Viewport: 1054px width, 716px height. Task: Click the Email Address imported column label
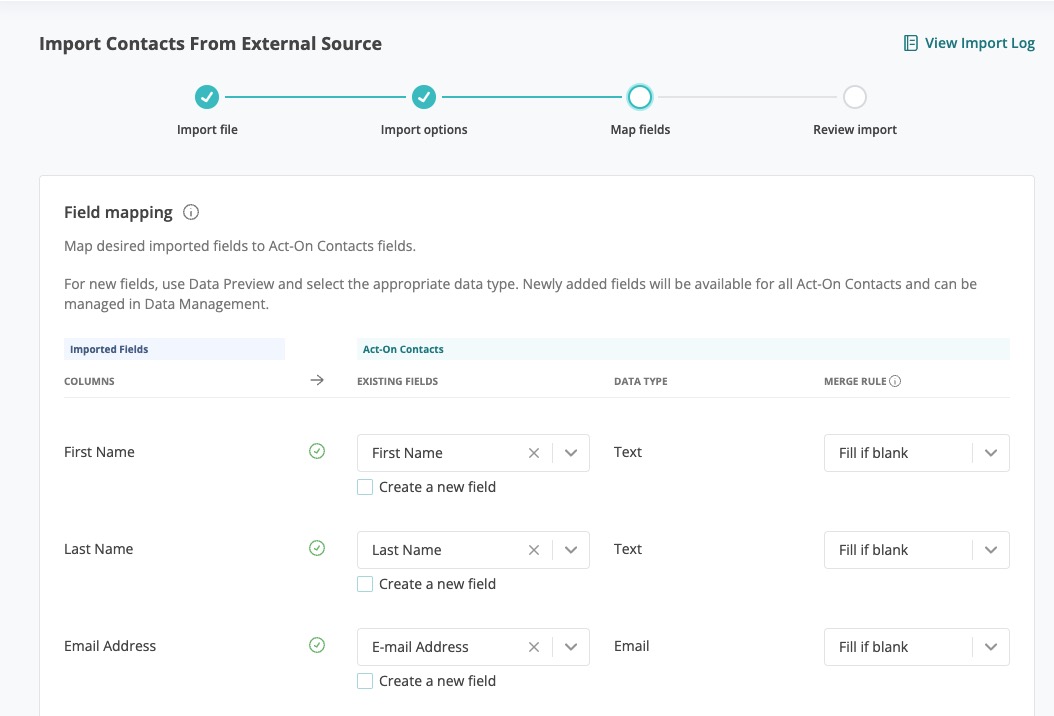tap(110, 646)
